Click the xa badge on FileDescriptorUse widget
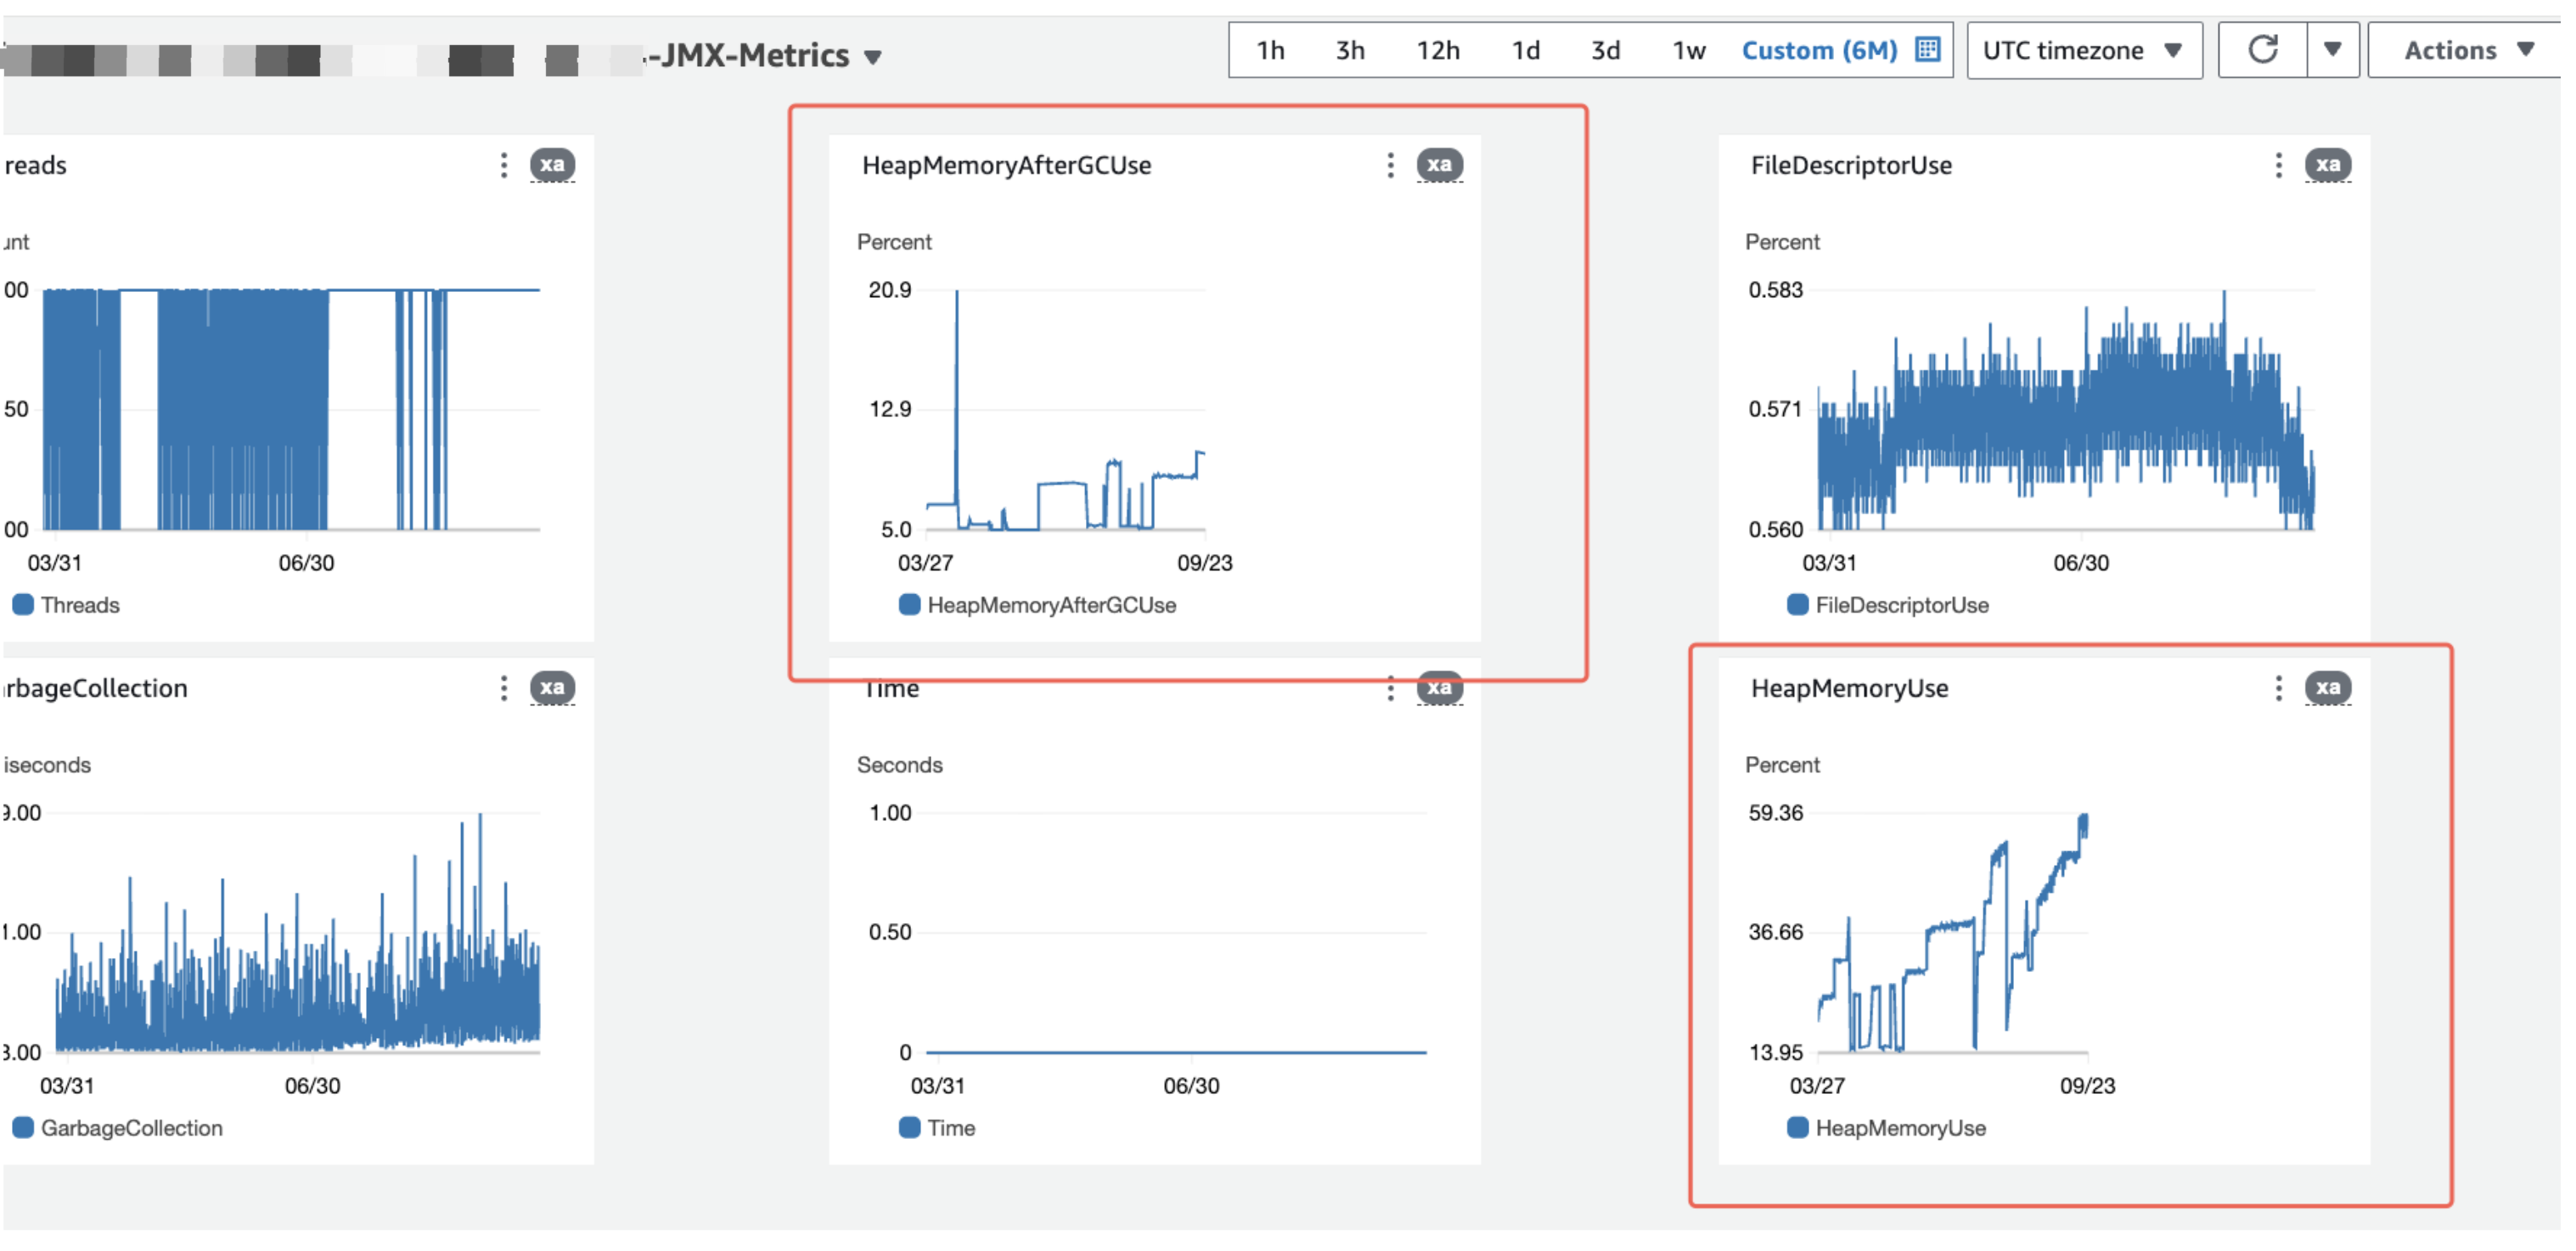2576x1251 pixels. coord(2327,165)
